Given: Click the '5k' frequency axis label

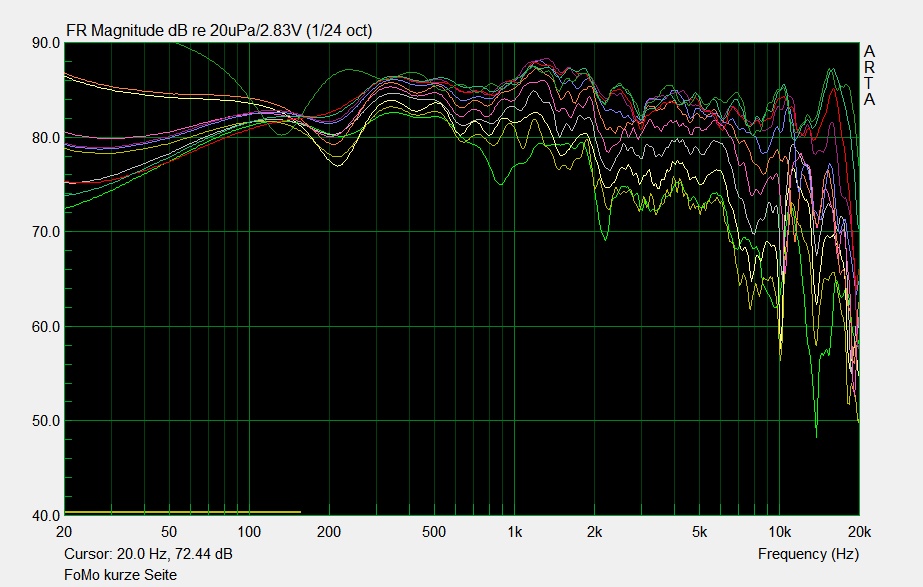Looking at the screenshot, I should coord(699,532).
